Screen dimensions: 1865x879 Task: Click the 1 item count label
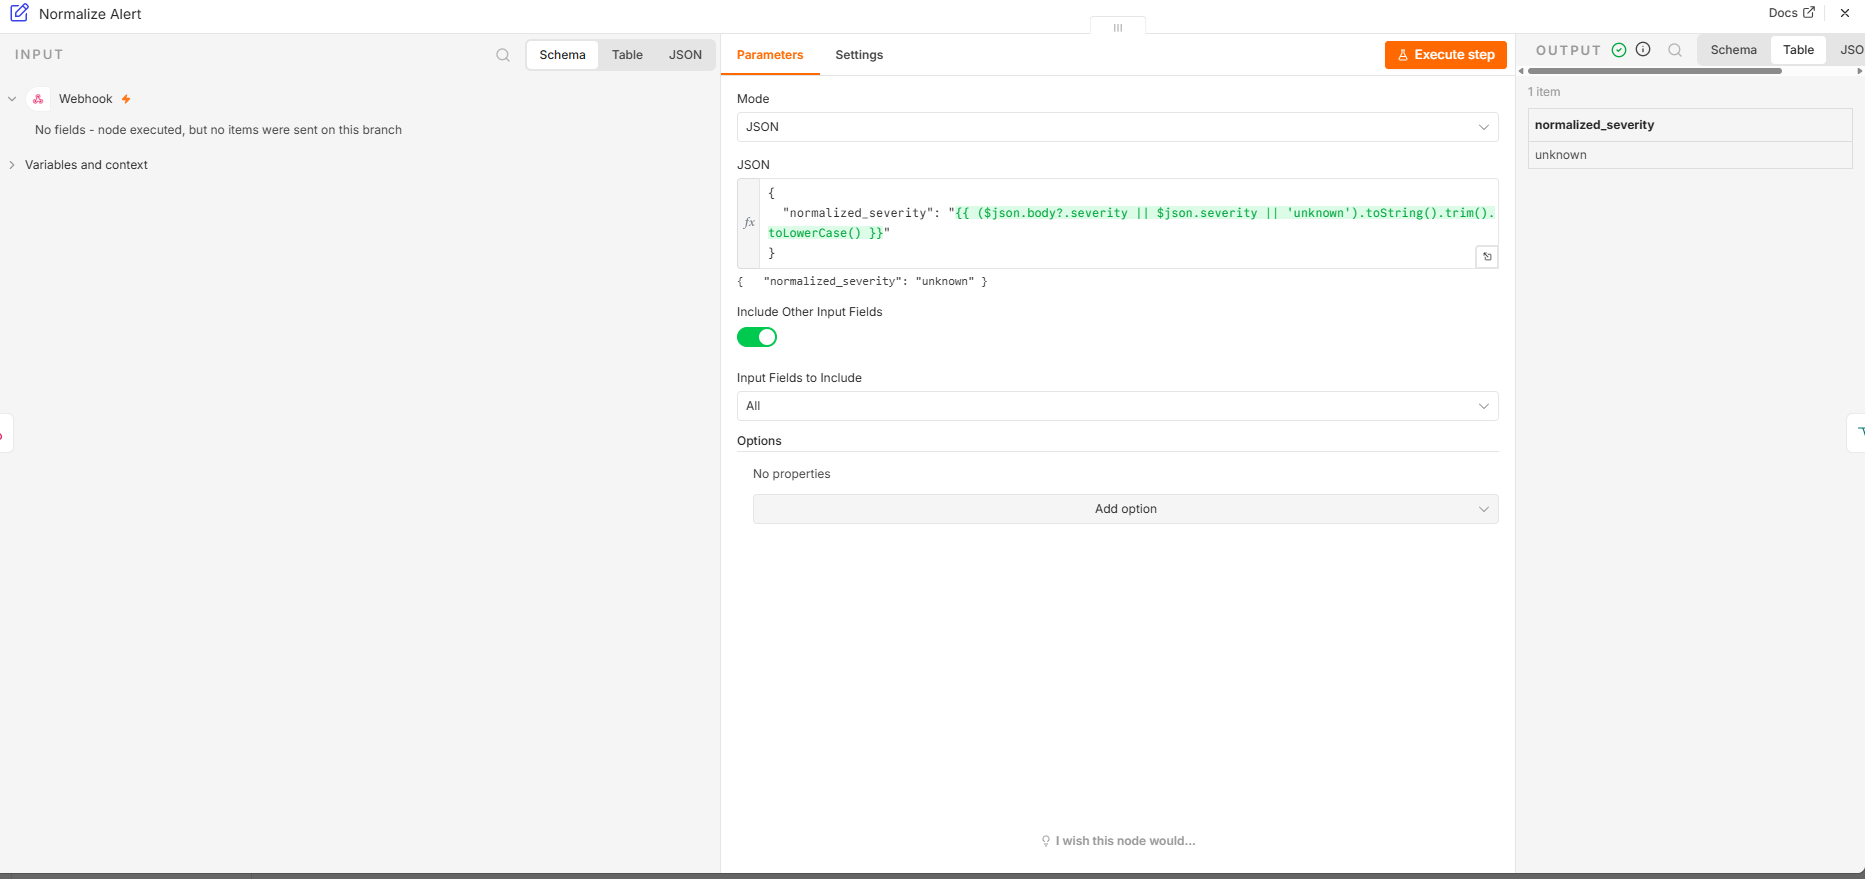click(x=1544, y=92)
